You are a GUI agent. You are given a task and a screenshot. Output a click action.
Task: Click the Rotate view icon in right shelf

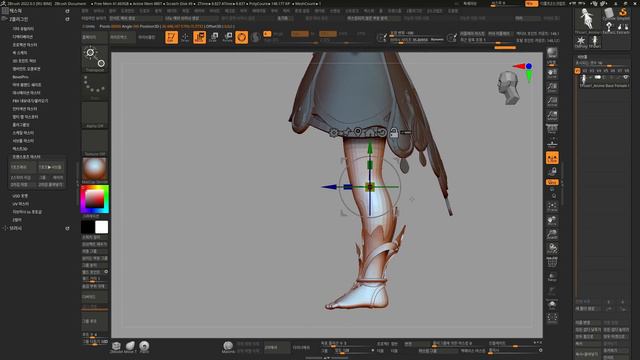(x=552, y=249)
